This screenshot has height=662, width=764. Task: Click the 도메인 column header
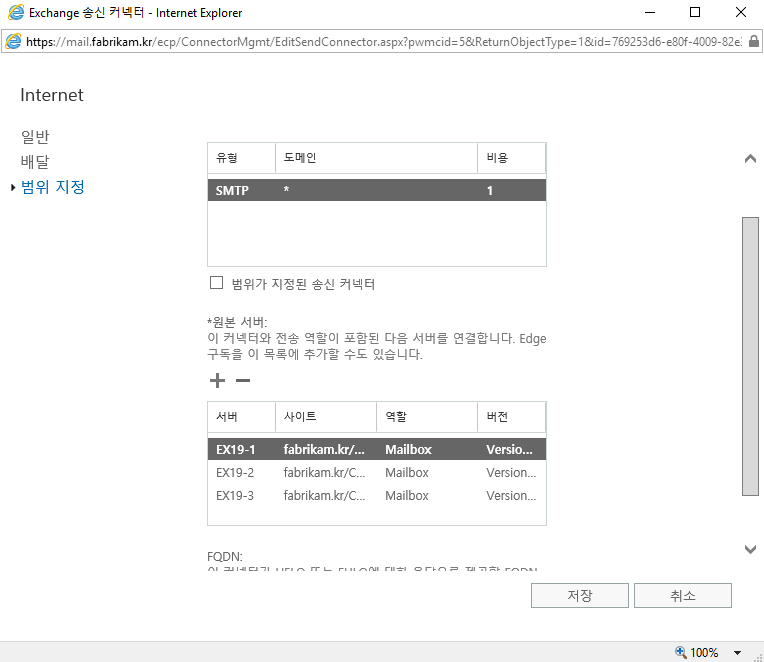point(376,158)
